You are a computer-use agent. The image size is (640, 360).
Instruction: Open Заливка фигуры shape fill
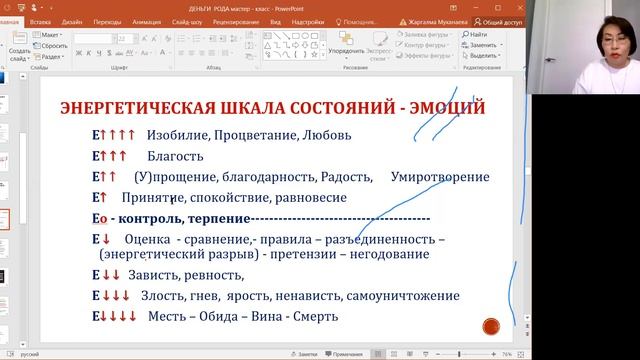tap(424, 35)
